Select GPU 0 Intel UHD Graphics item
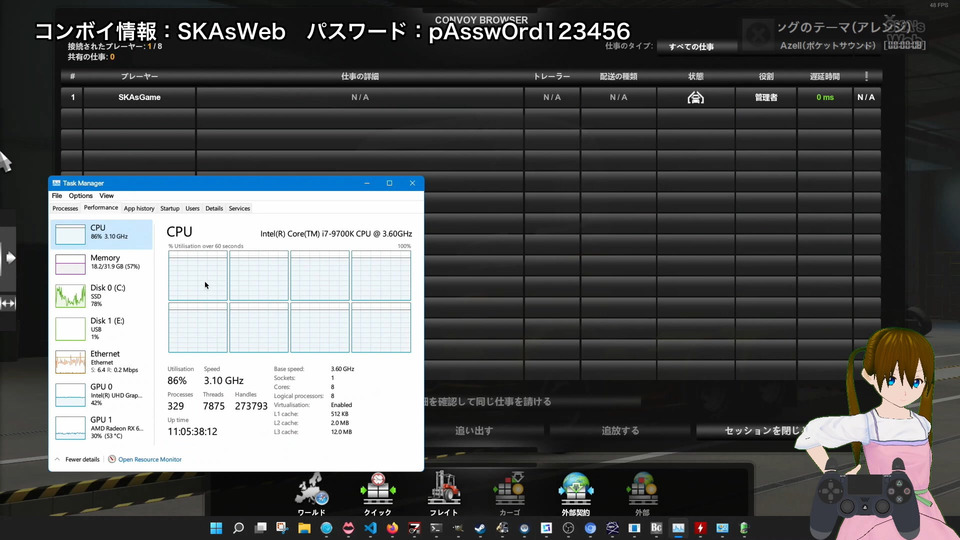The height and width of the screenshot is (540, 960). pos(101,395)
